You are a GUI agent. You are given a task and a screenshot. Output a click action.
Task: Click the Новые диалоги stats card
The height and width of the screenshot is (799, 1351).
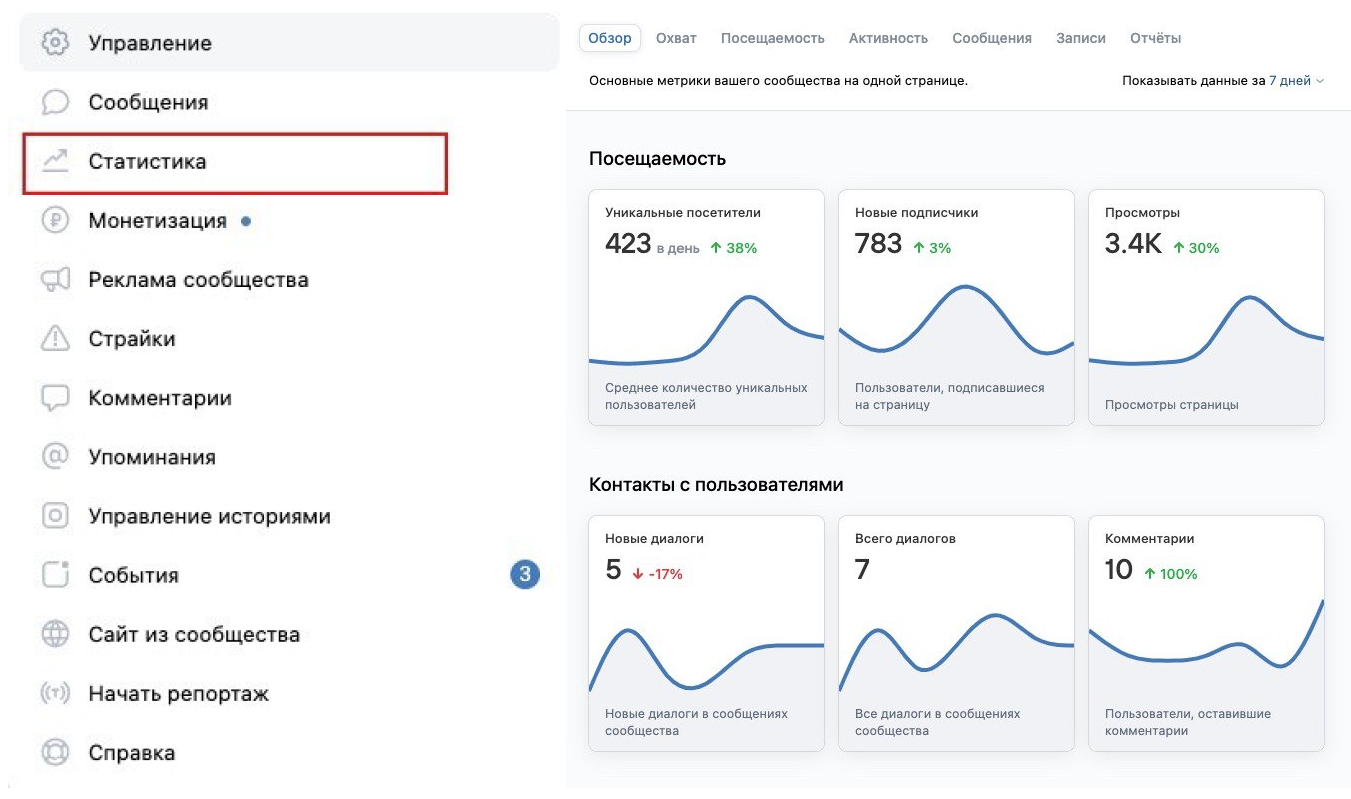click(x=706, y=634)
